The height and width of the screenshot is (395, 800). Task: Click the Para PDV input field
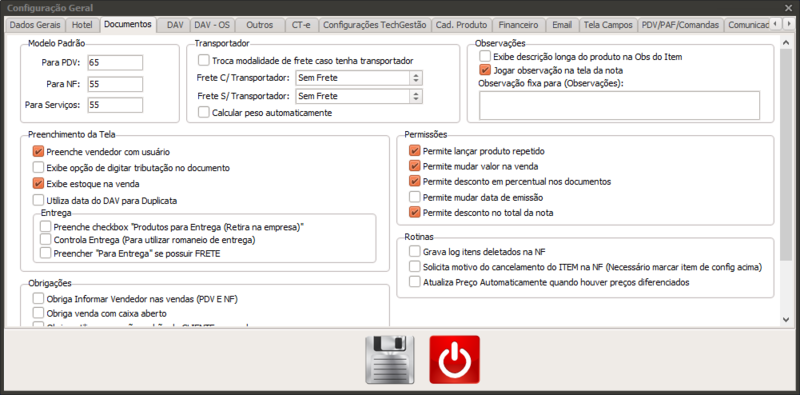click(x=115, y=62)
